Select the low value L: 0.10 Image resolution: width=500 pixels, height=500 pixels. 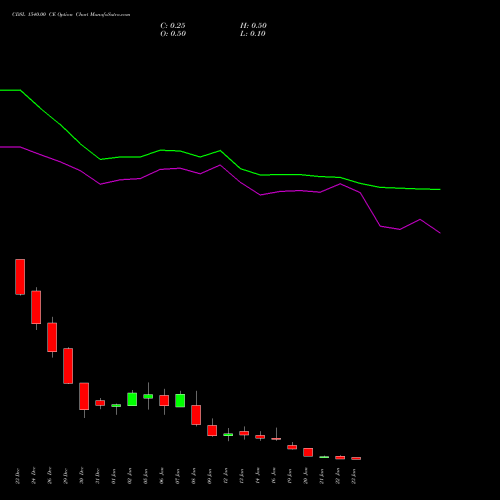(253, 34)
